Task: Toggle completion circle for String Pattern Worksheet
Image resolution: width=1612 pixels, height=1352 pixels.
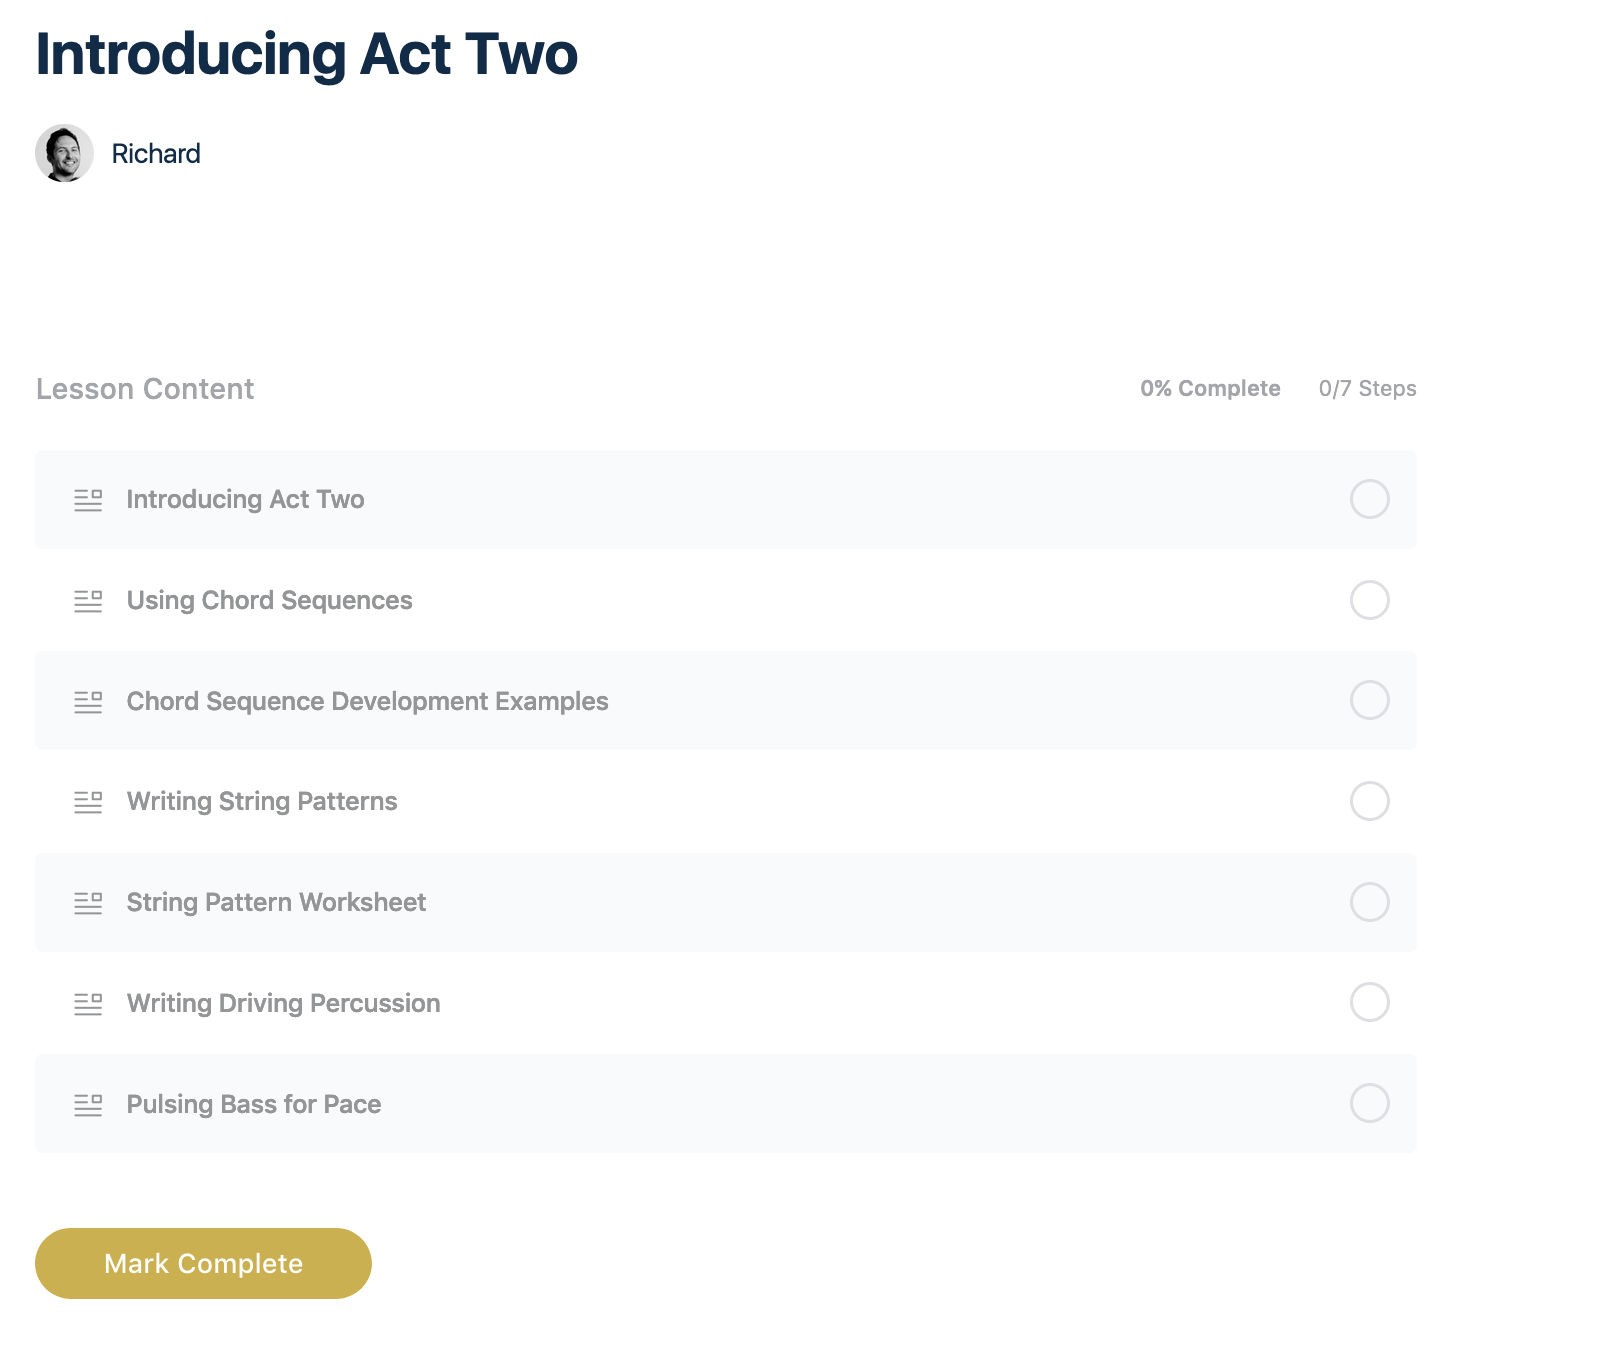Action: coord(1369,902)
